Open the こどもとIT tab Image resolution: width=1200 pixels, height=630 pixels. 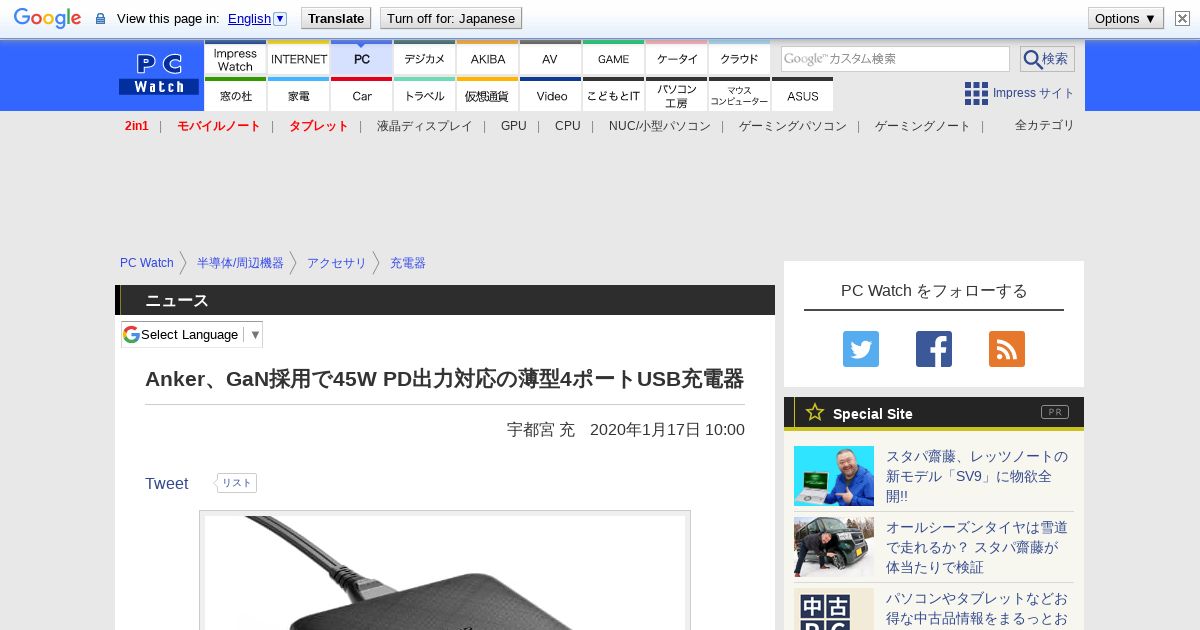(x=613, y=95)
